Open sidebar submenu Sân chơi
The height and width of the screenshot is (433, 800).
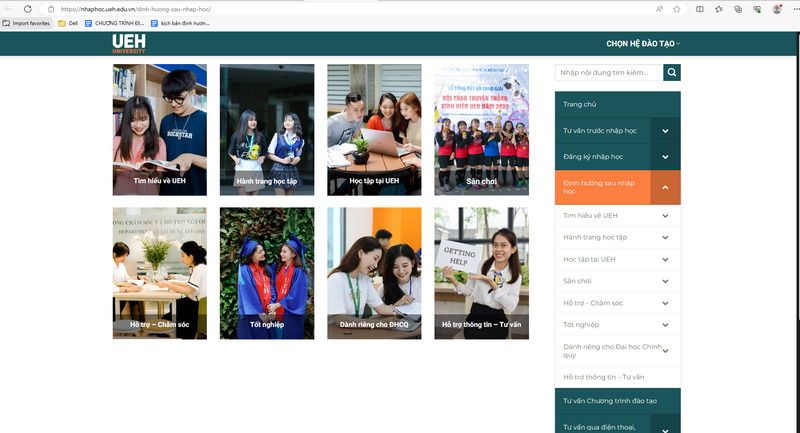[577, 281]
